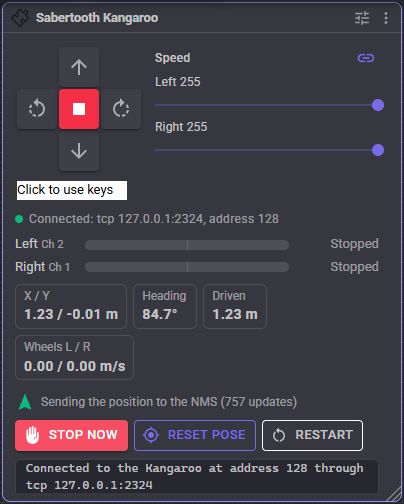The image size is (404, 504).
Task: Click the Right speed slider handle
Action: tap(378, 150)
